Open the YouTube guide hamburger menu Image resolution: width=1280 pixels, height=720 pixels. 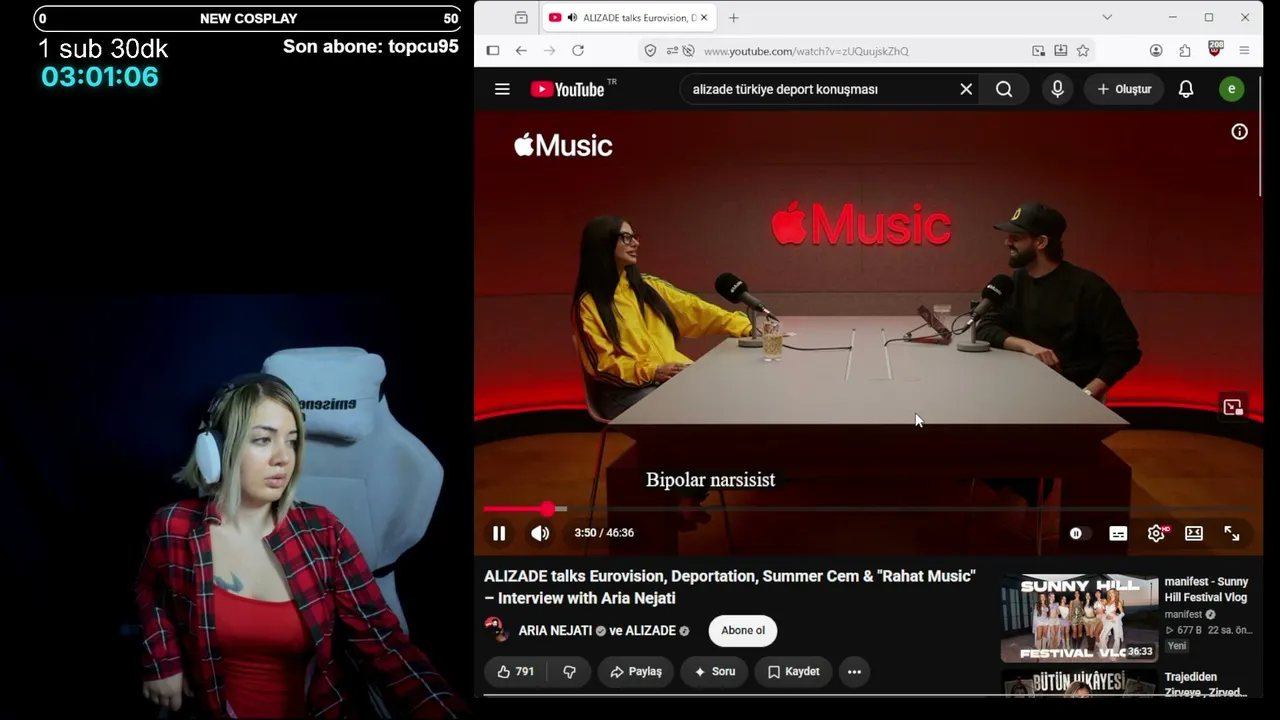(502, 89)
